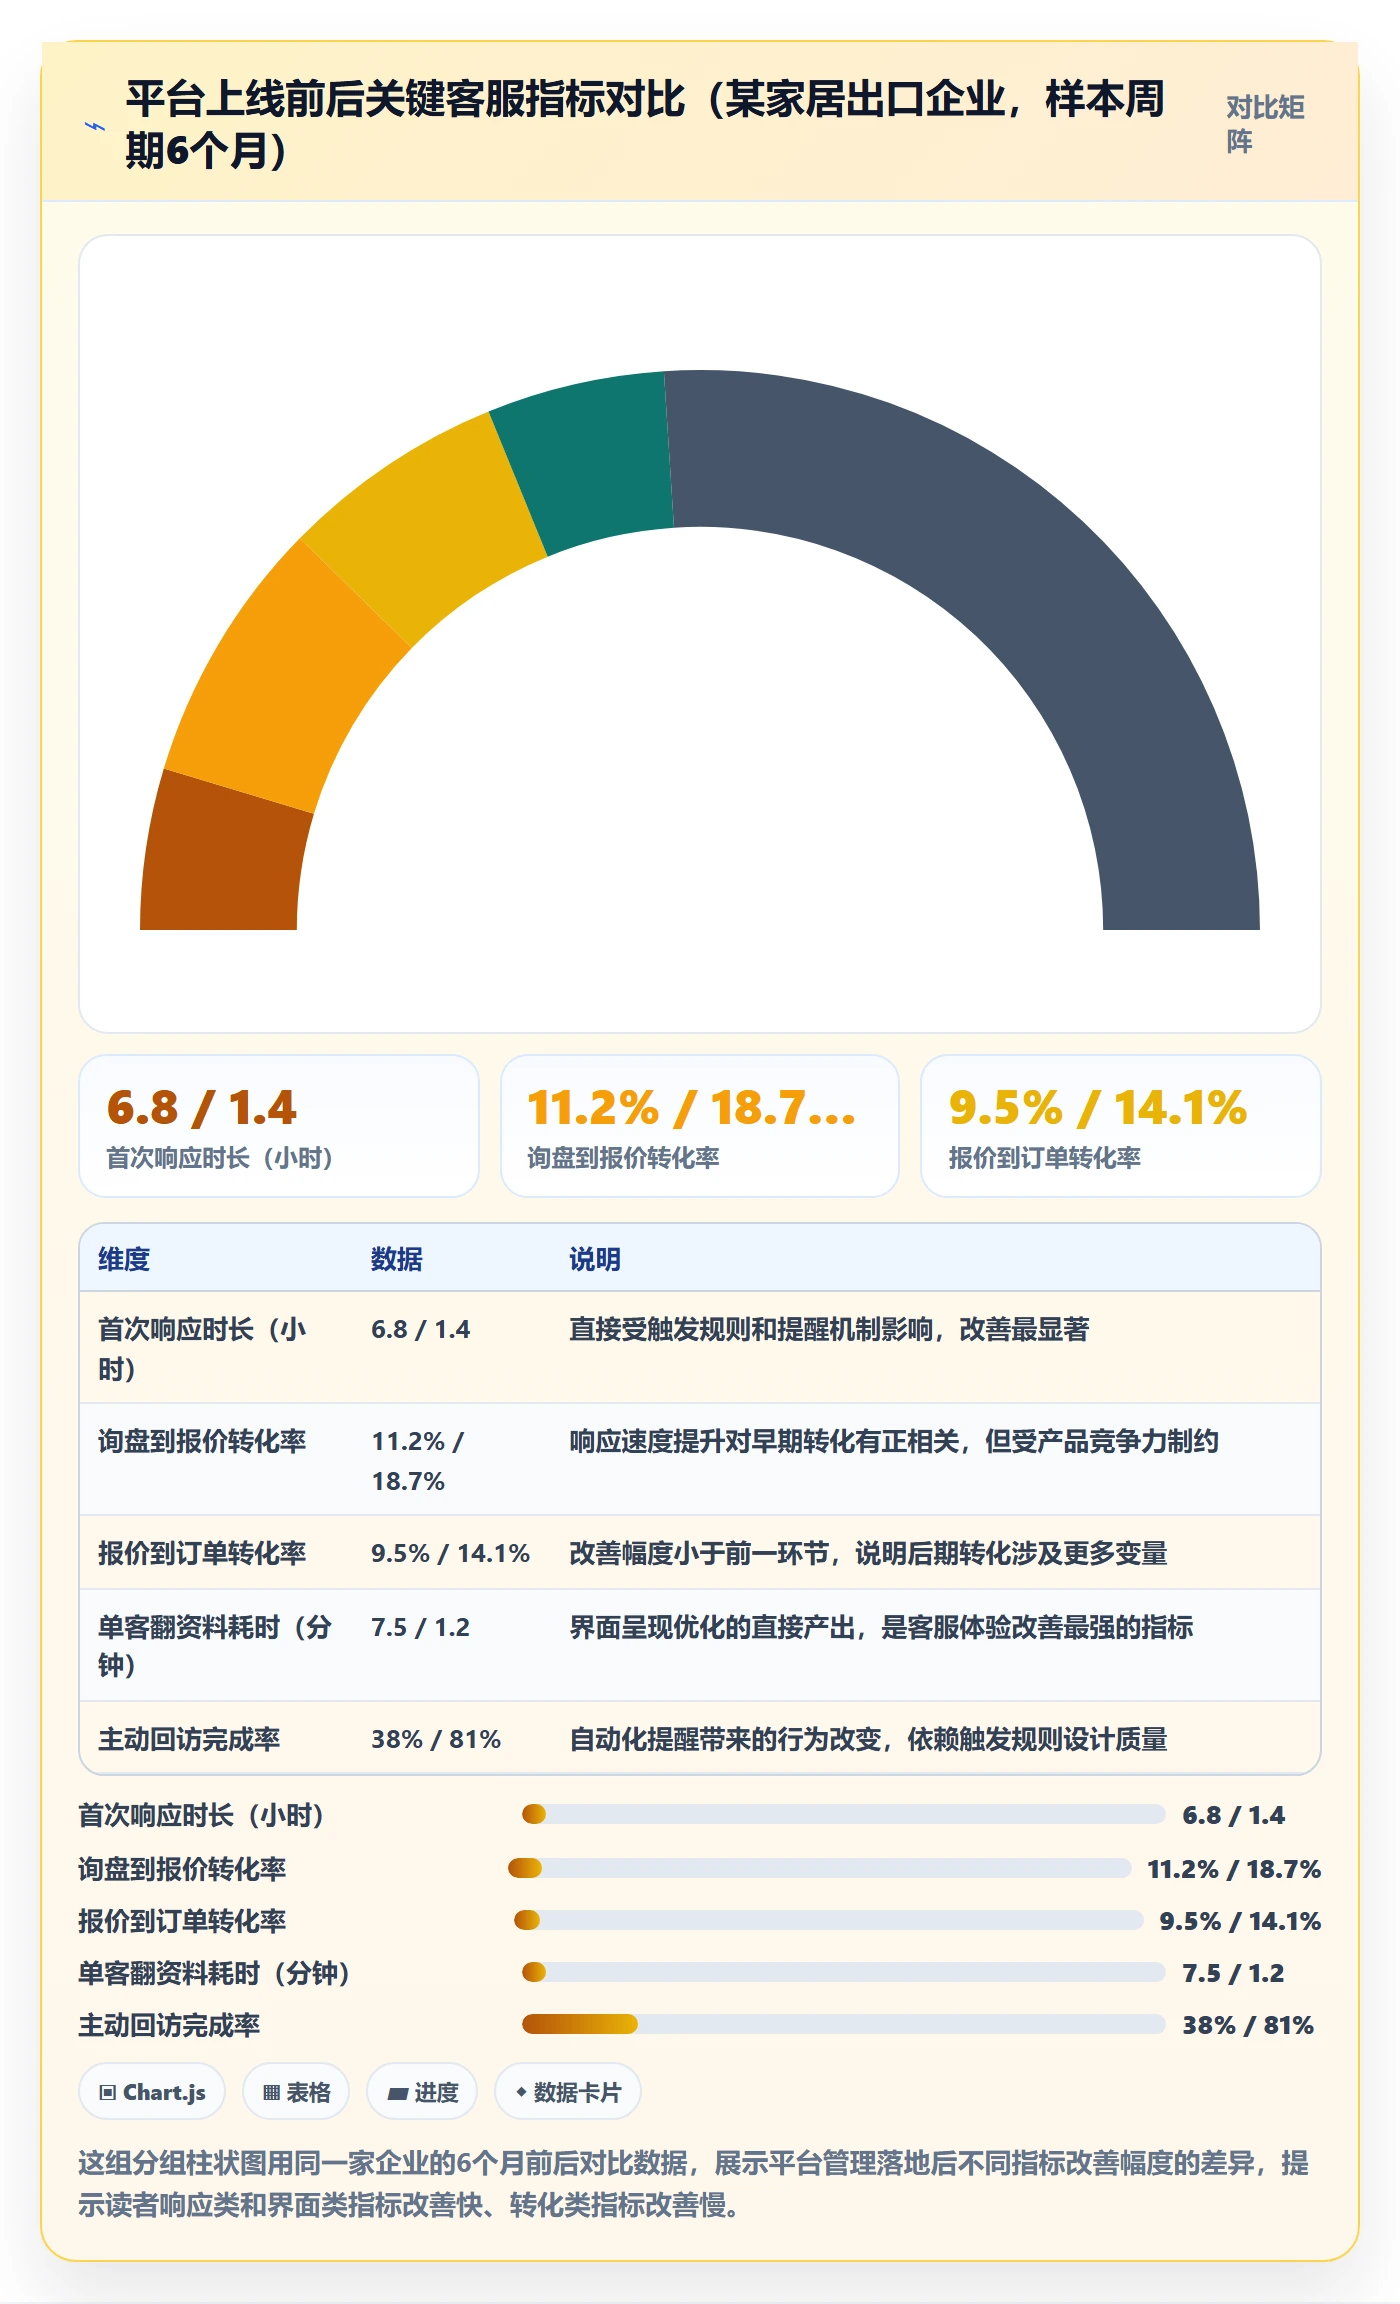Click table cell 7.5 / 1.2
Image resolution: width=1400 pixels, height=2304 pixels.
pos(420,1627)
